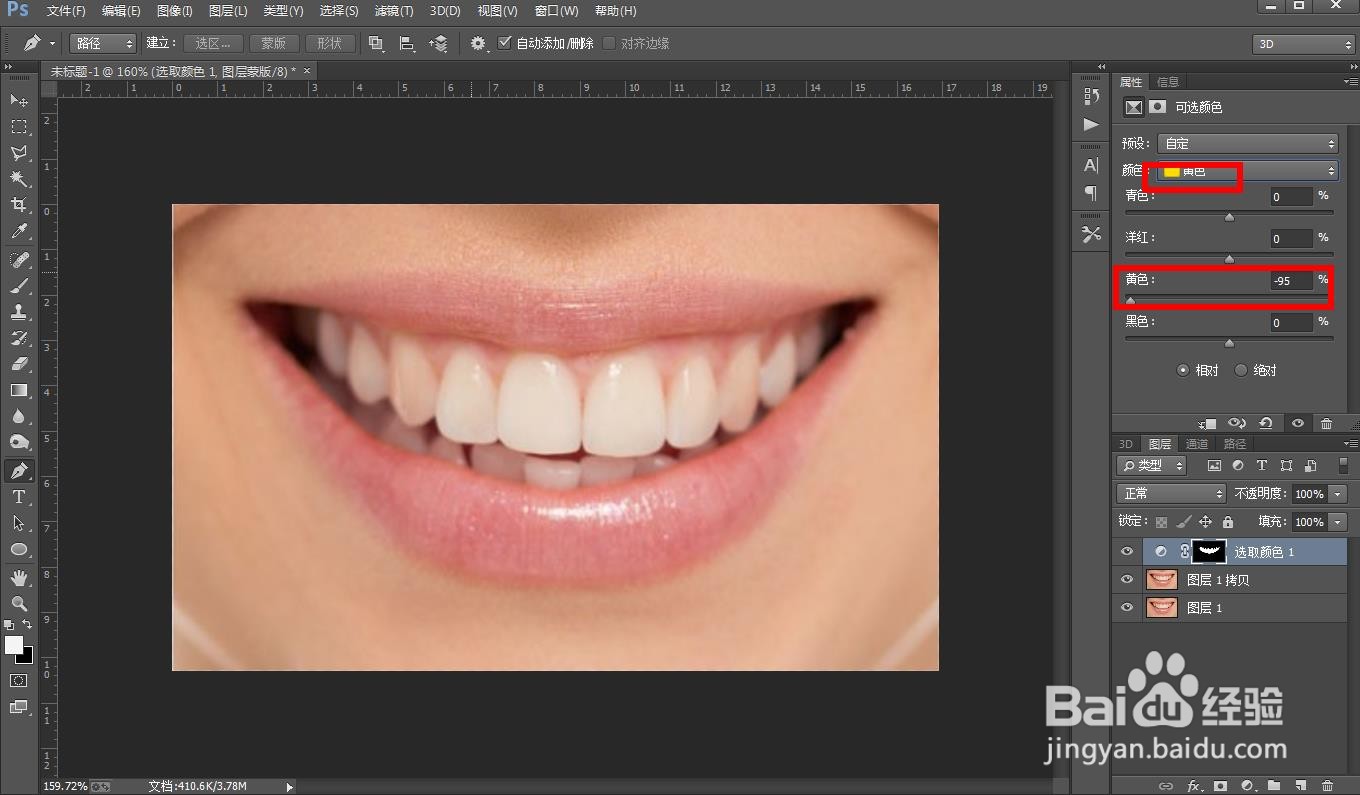The height and width of the screenshot is (795, 1360).
Task: Choose the Spot Healing Brush tool
Action: coord(19,260)
